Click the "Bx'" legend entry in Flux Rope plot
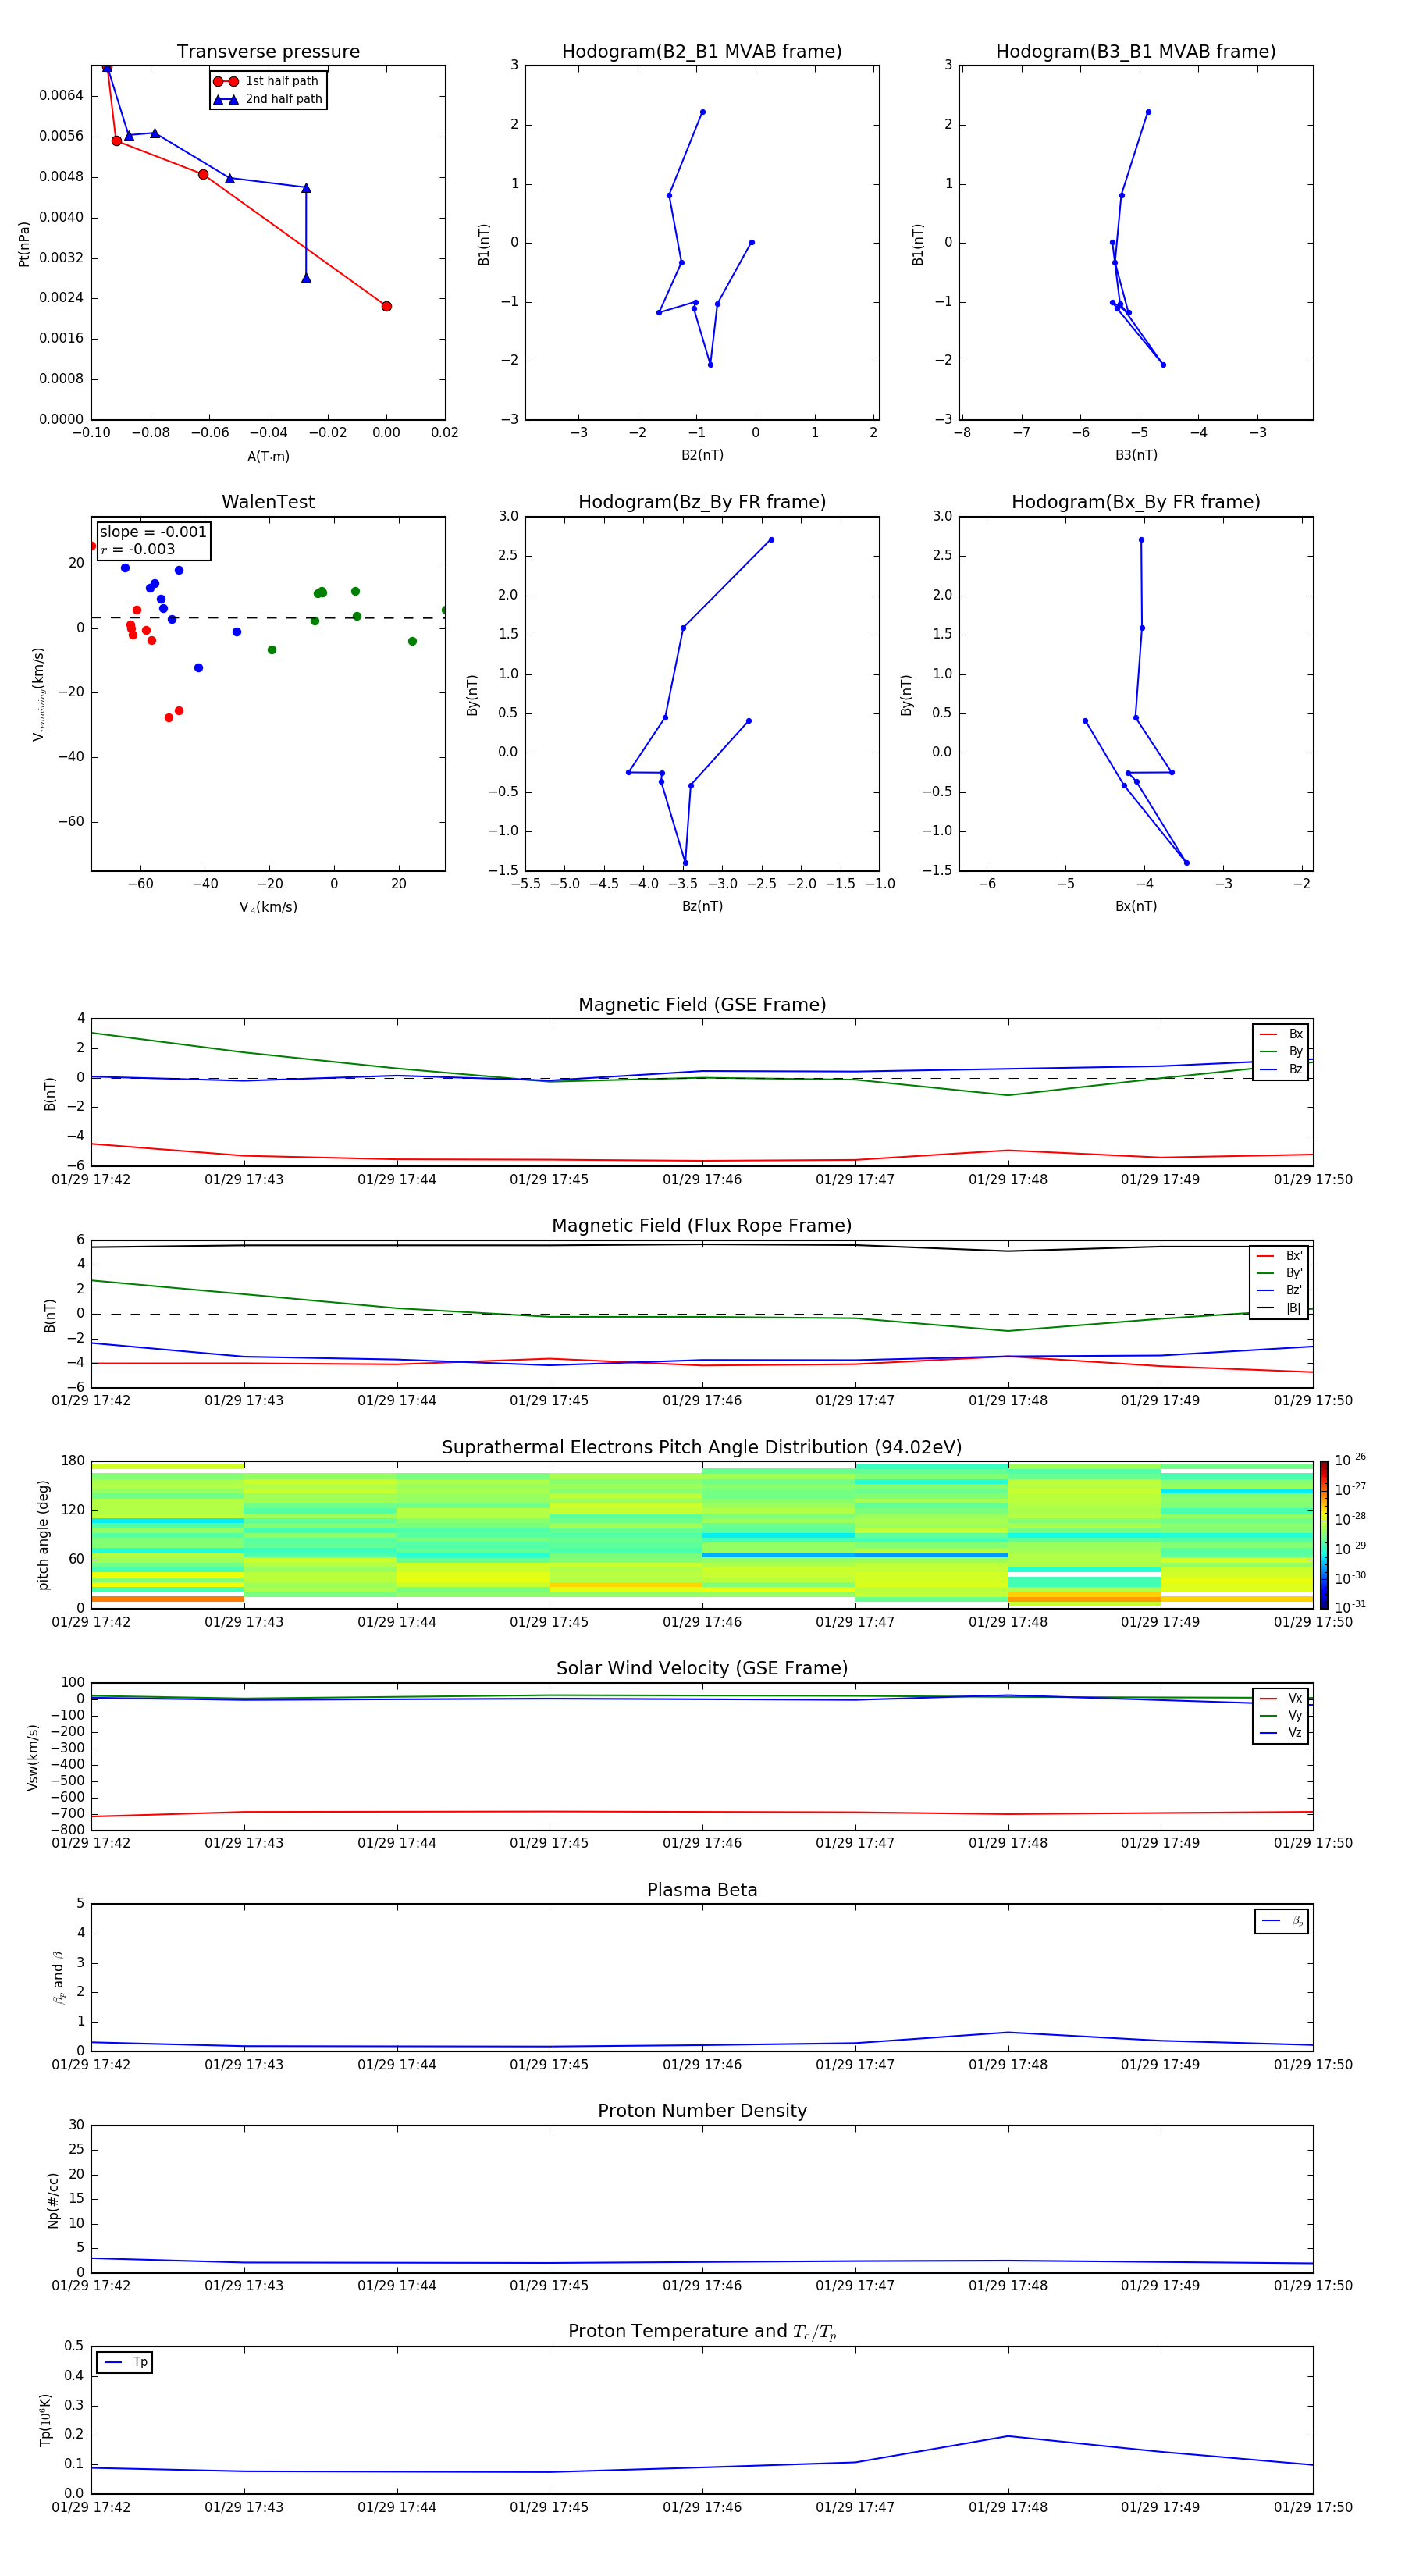The image size is (1405, 2576). 1280,1256
